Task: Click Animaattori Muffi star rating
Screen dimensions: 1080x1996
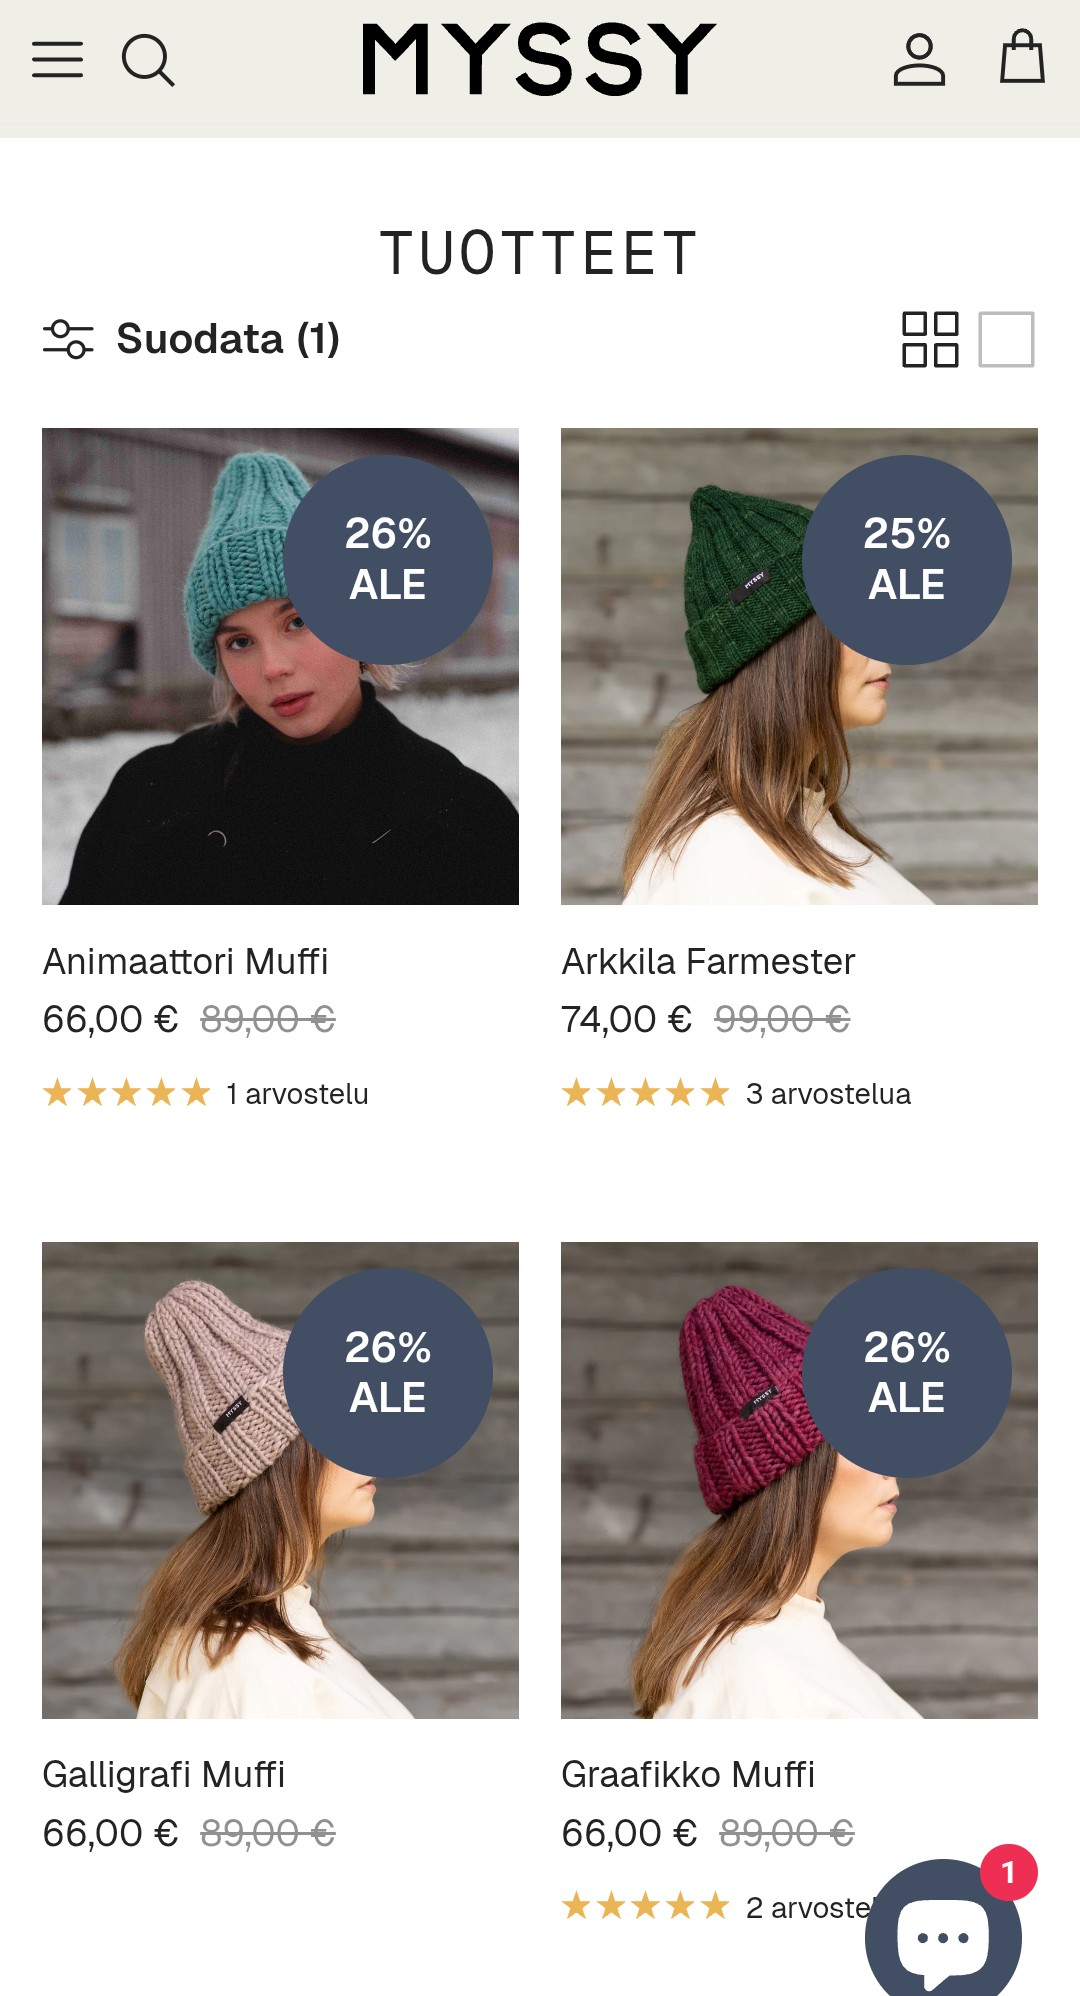Action: point(127,1093)
